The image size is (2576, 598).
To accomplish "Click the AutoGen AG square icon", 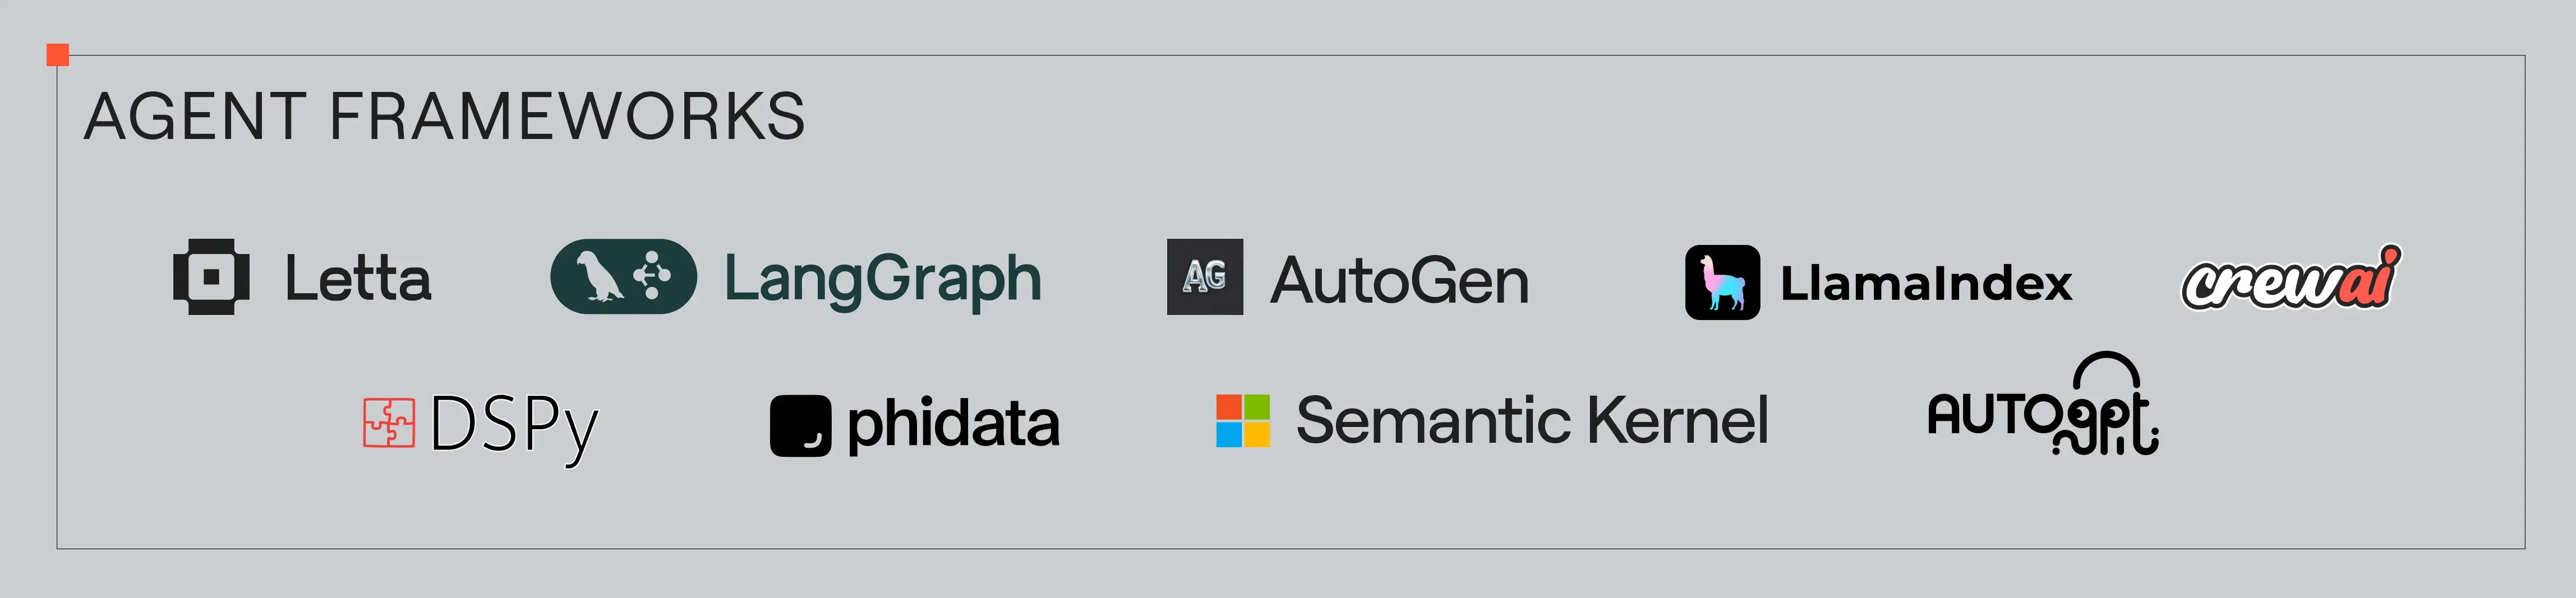I will (x=1204, y=277).
